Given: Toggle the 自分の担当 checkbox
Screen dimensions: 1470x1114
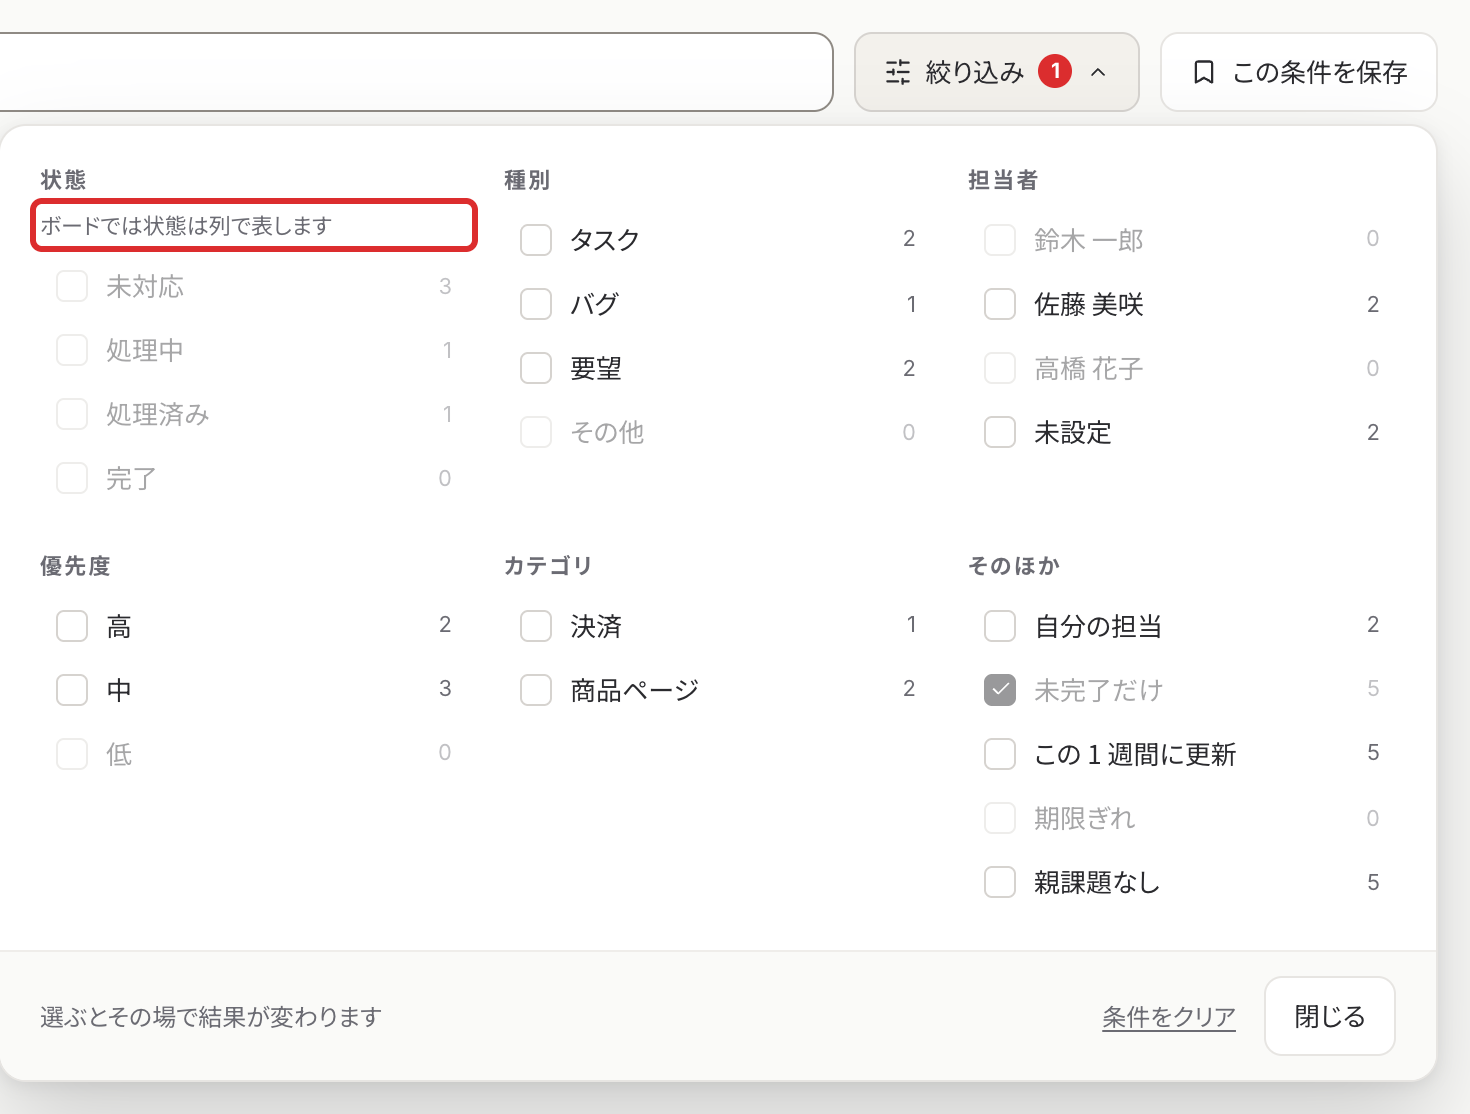Looking at the screenshot, I should (x=1000, y=626).
